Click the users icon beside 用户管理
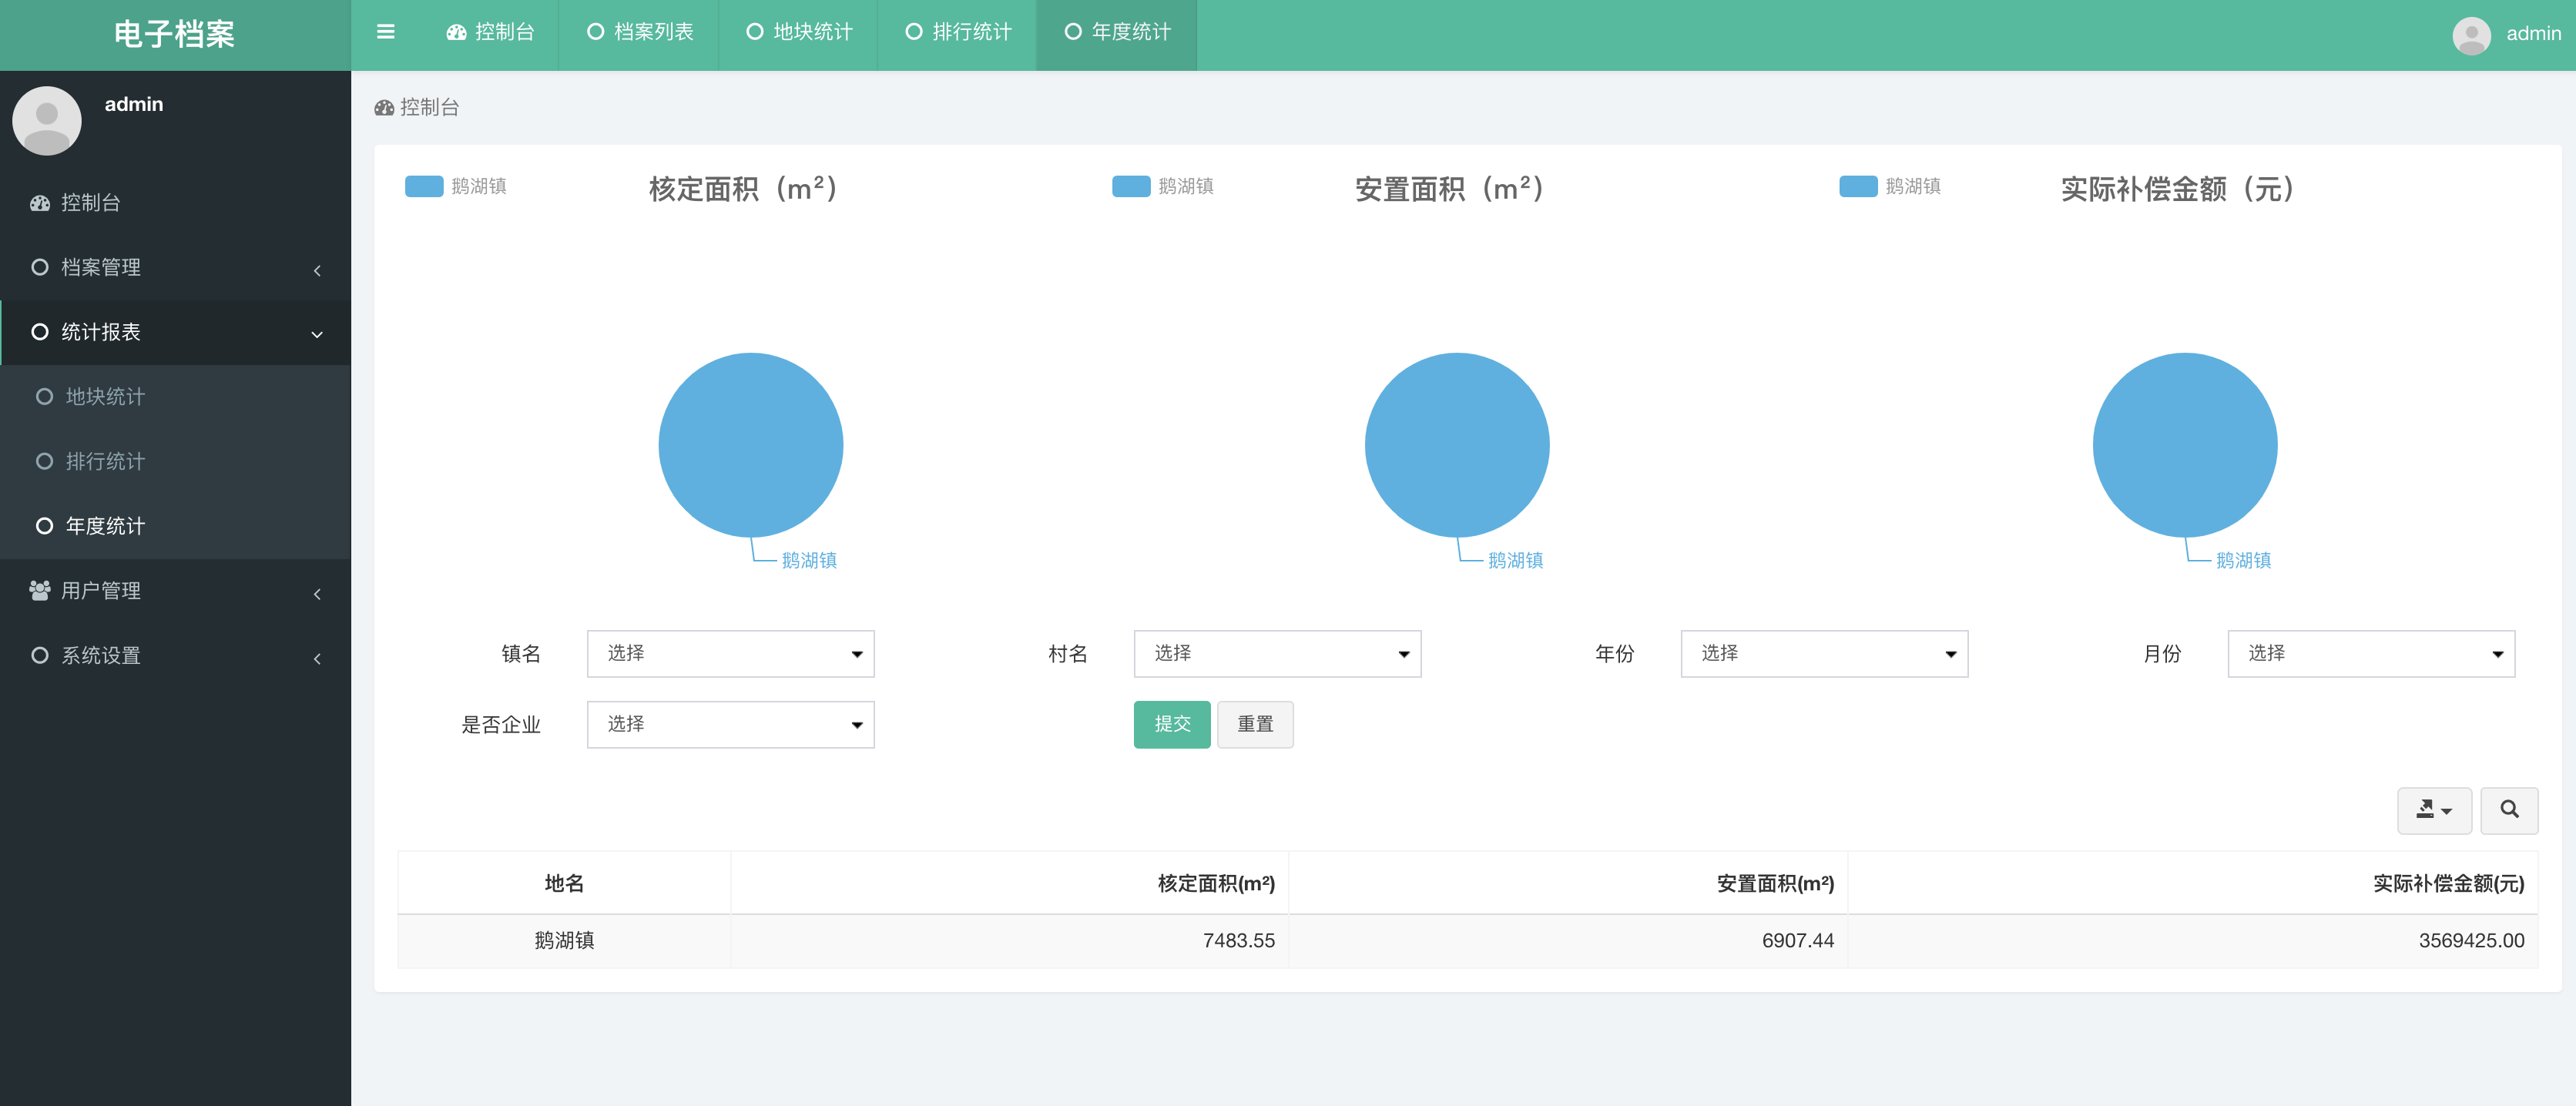Screen dimensions: 2576x1106 (x=40, y=590)
